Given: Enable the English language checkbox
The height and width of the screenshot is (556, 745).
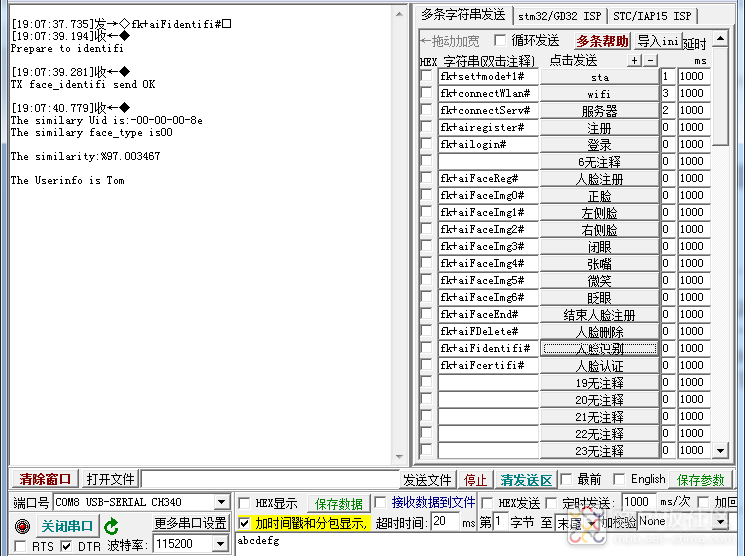Looking at the screenshot, I should pyautogui.click(x=619, y=479).
